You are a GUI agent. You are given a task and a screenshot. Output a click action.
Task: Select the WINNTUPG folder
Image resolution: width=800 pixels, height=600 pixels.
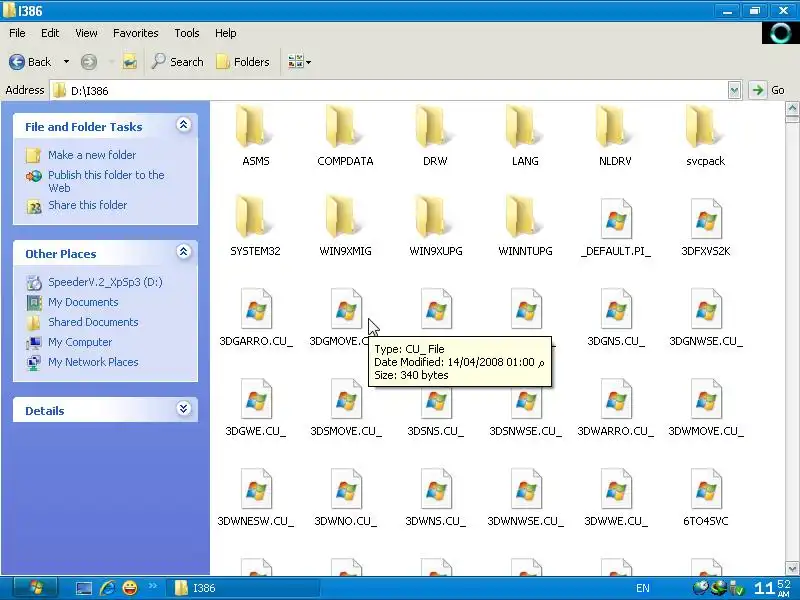coord(525,226)
